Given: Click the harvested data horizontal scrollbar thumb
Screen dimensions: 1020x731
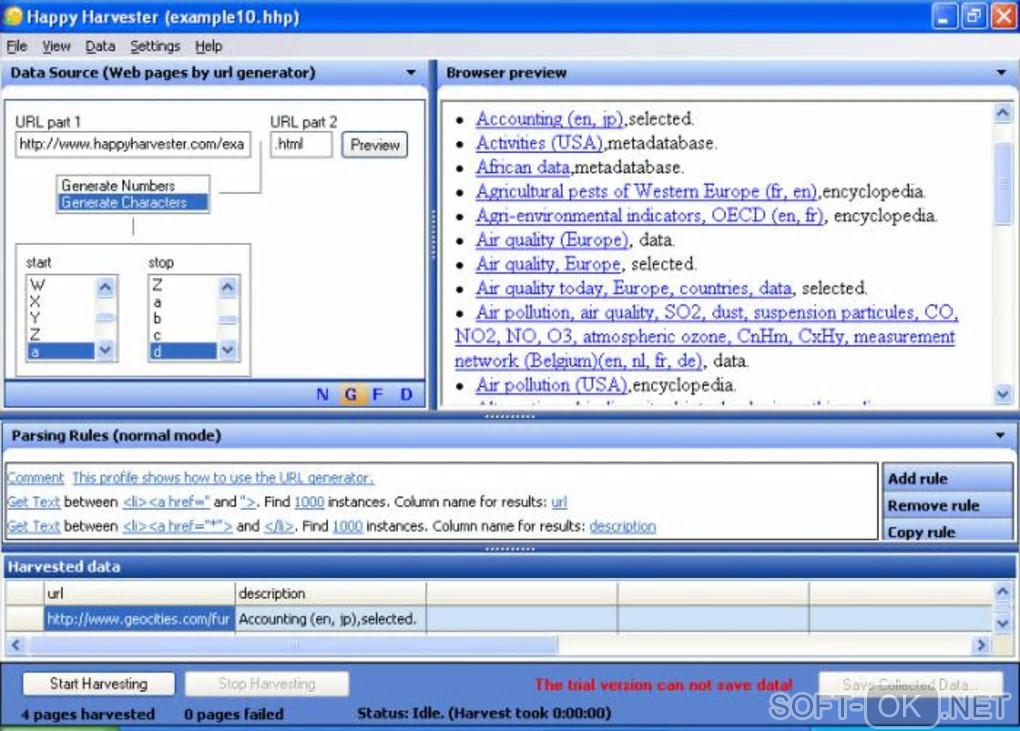Looking at the screenshot, I should click(293, 645).
